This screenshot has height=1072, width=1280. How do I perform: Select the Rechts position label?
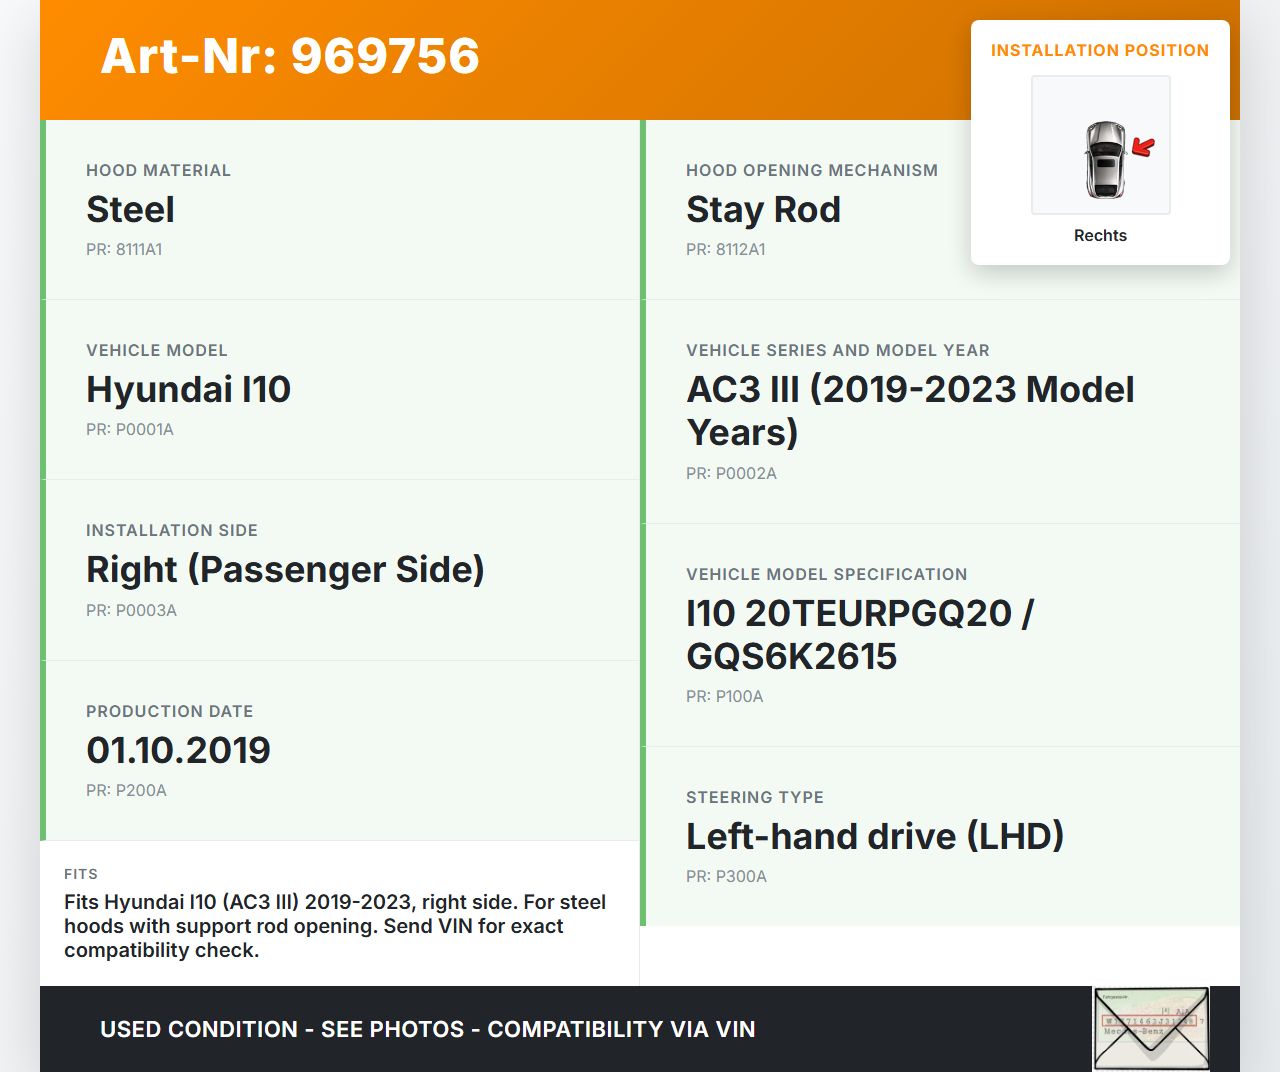tap(1100, 236)
